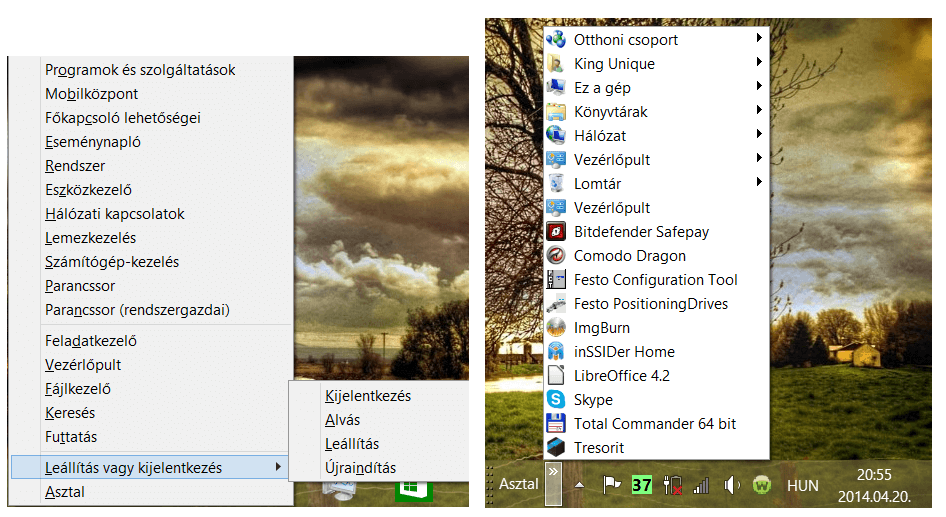Open the Asztal toolbar chevron
946x517 pixels.
[553, 483]
